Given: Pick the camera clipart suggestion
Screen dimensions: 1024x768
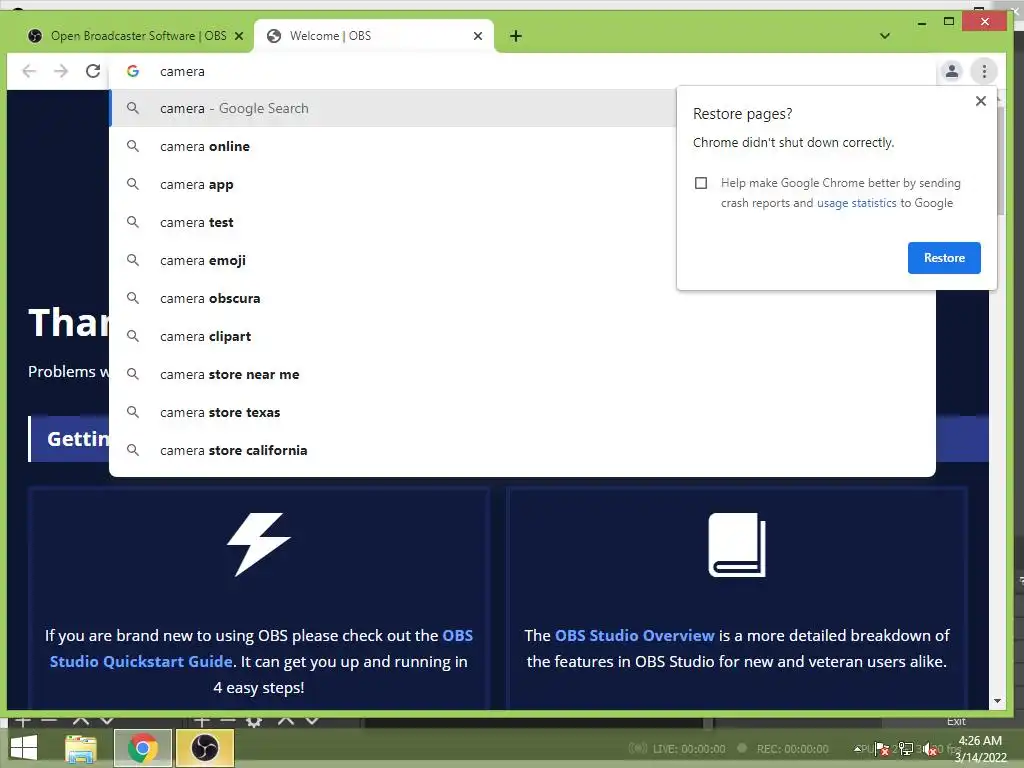Looking at the screenshot, I should [x=522, y=336].
